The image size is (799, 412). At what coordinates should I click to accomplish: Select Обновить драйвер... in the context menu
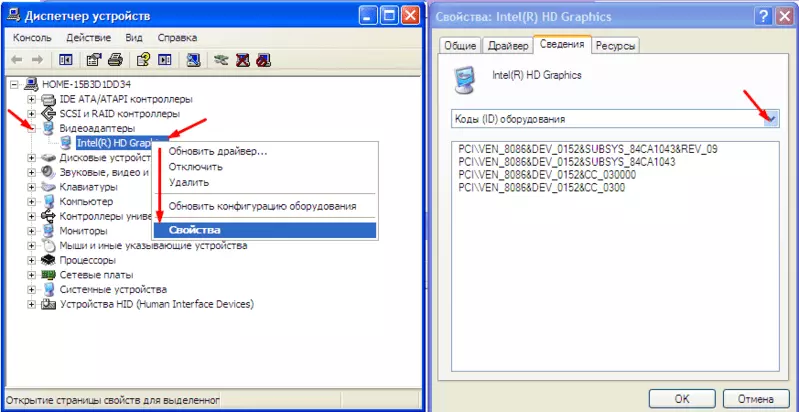[217, 151]
